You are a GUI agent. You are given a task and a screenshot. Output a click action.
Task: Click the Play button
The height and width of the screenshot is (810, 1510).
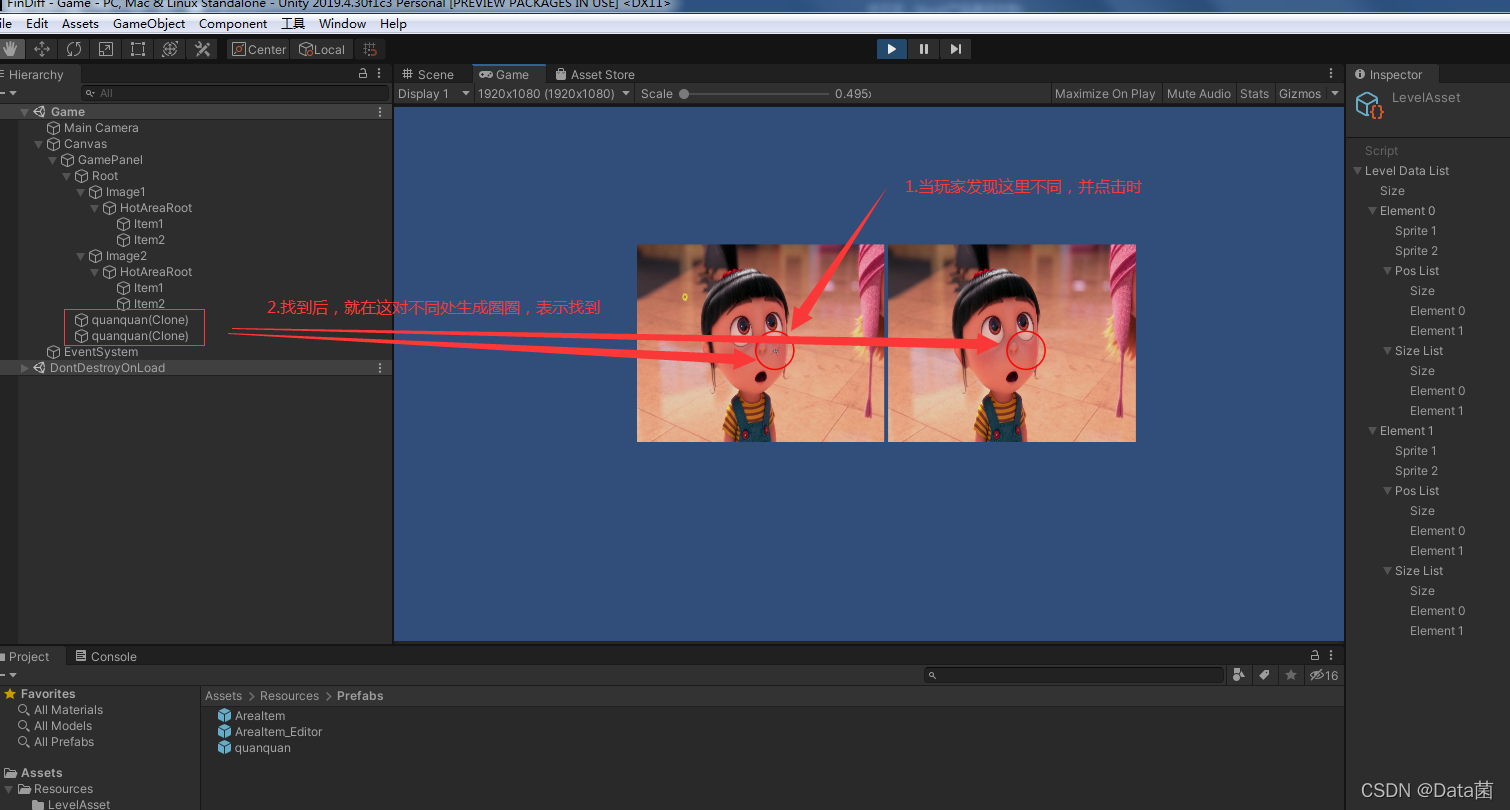click(891, 49)
